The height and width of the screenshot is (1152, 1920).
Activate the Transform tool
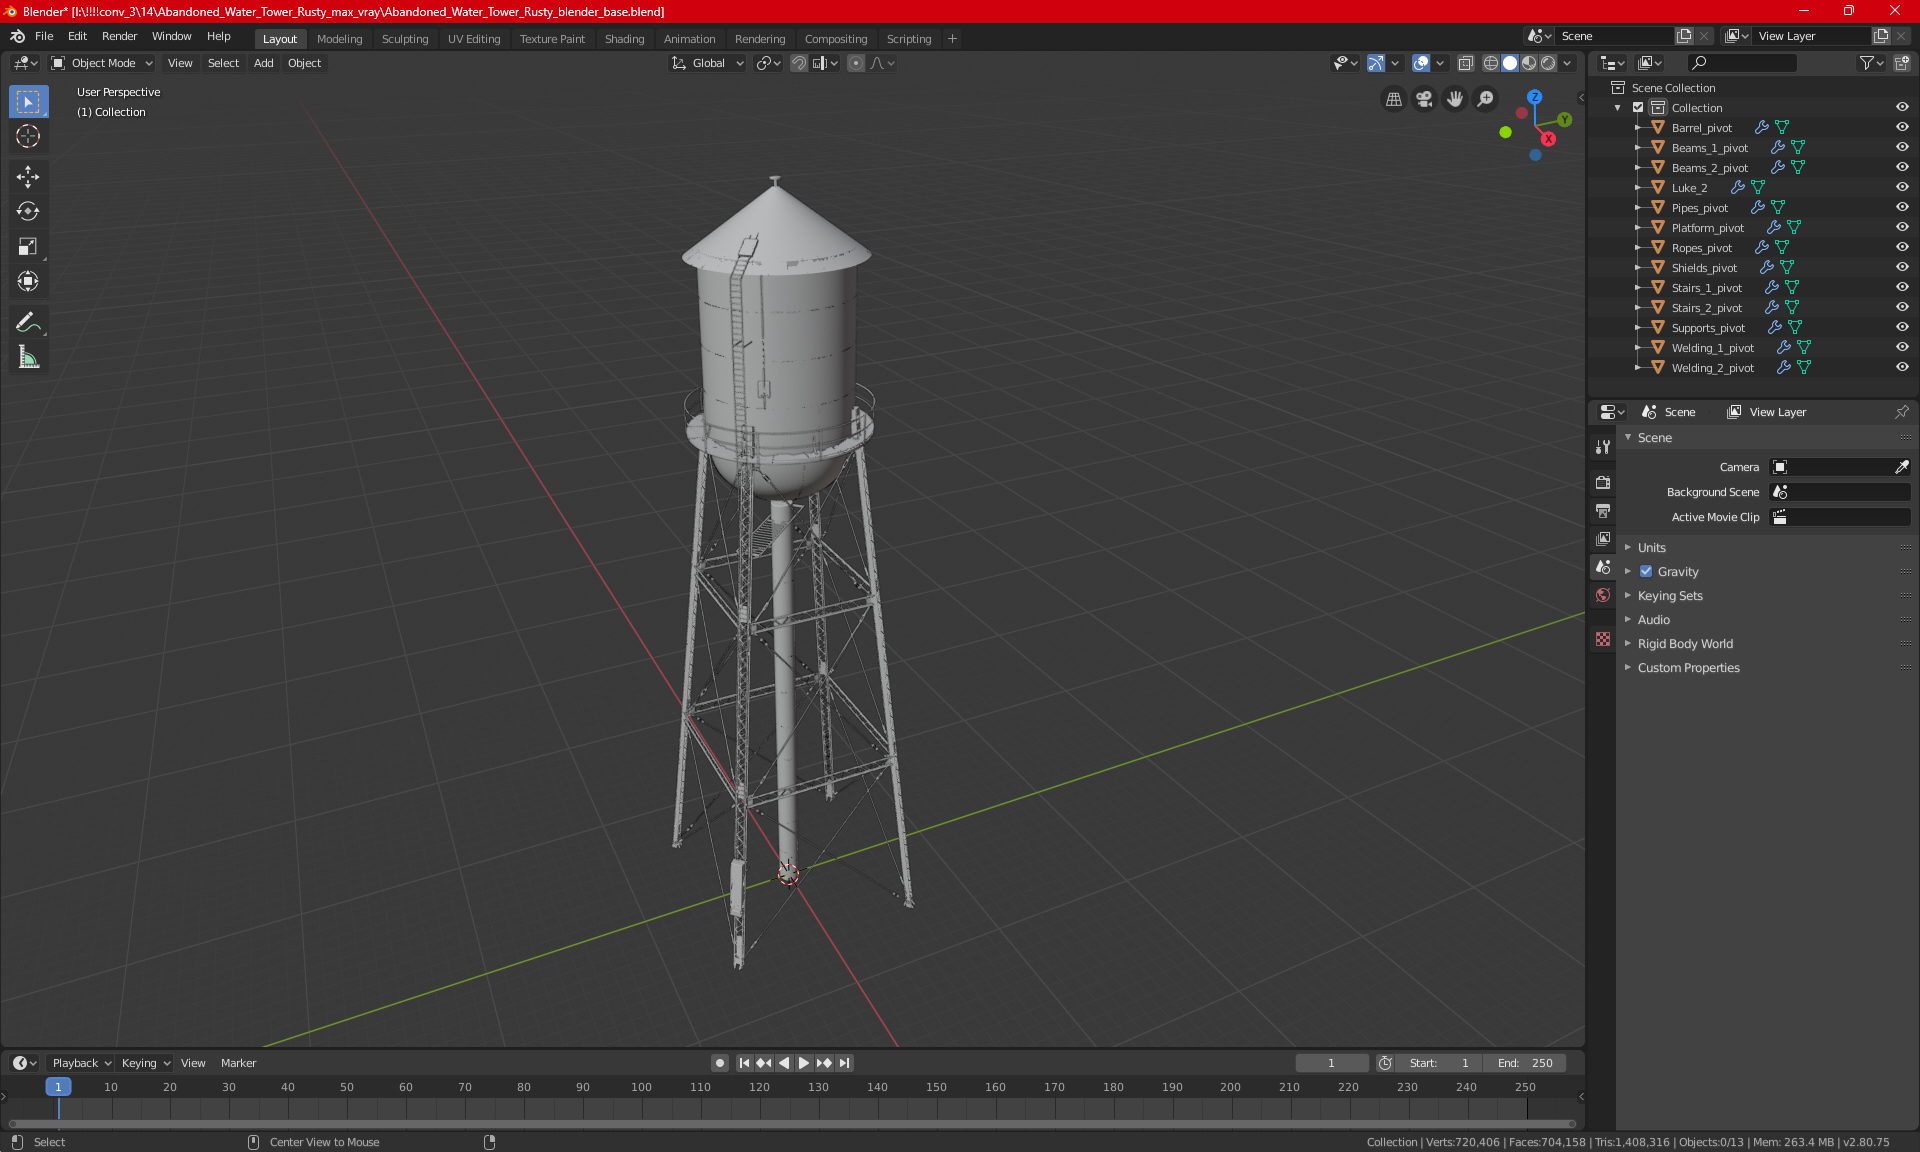28,281
